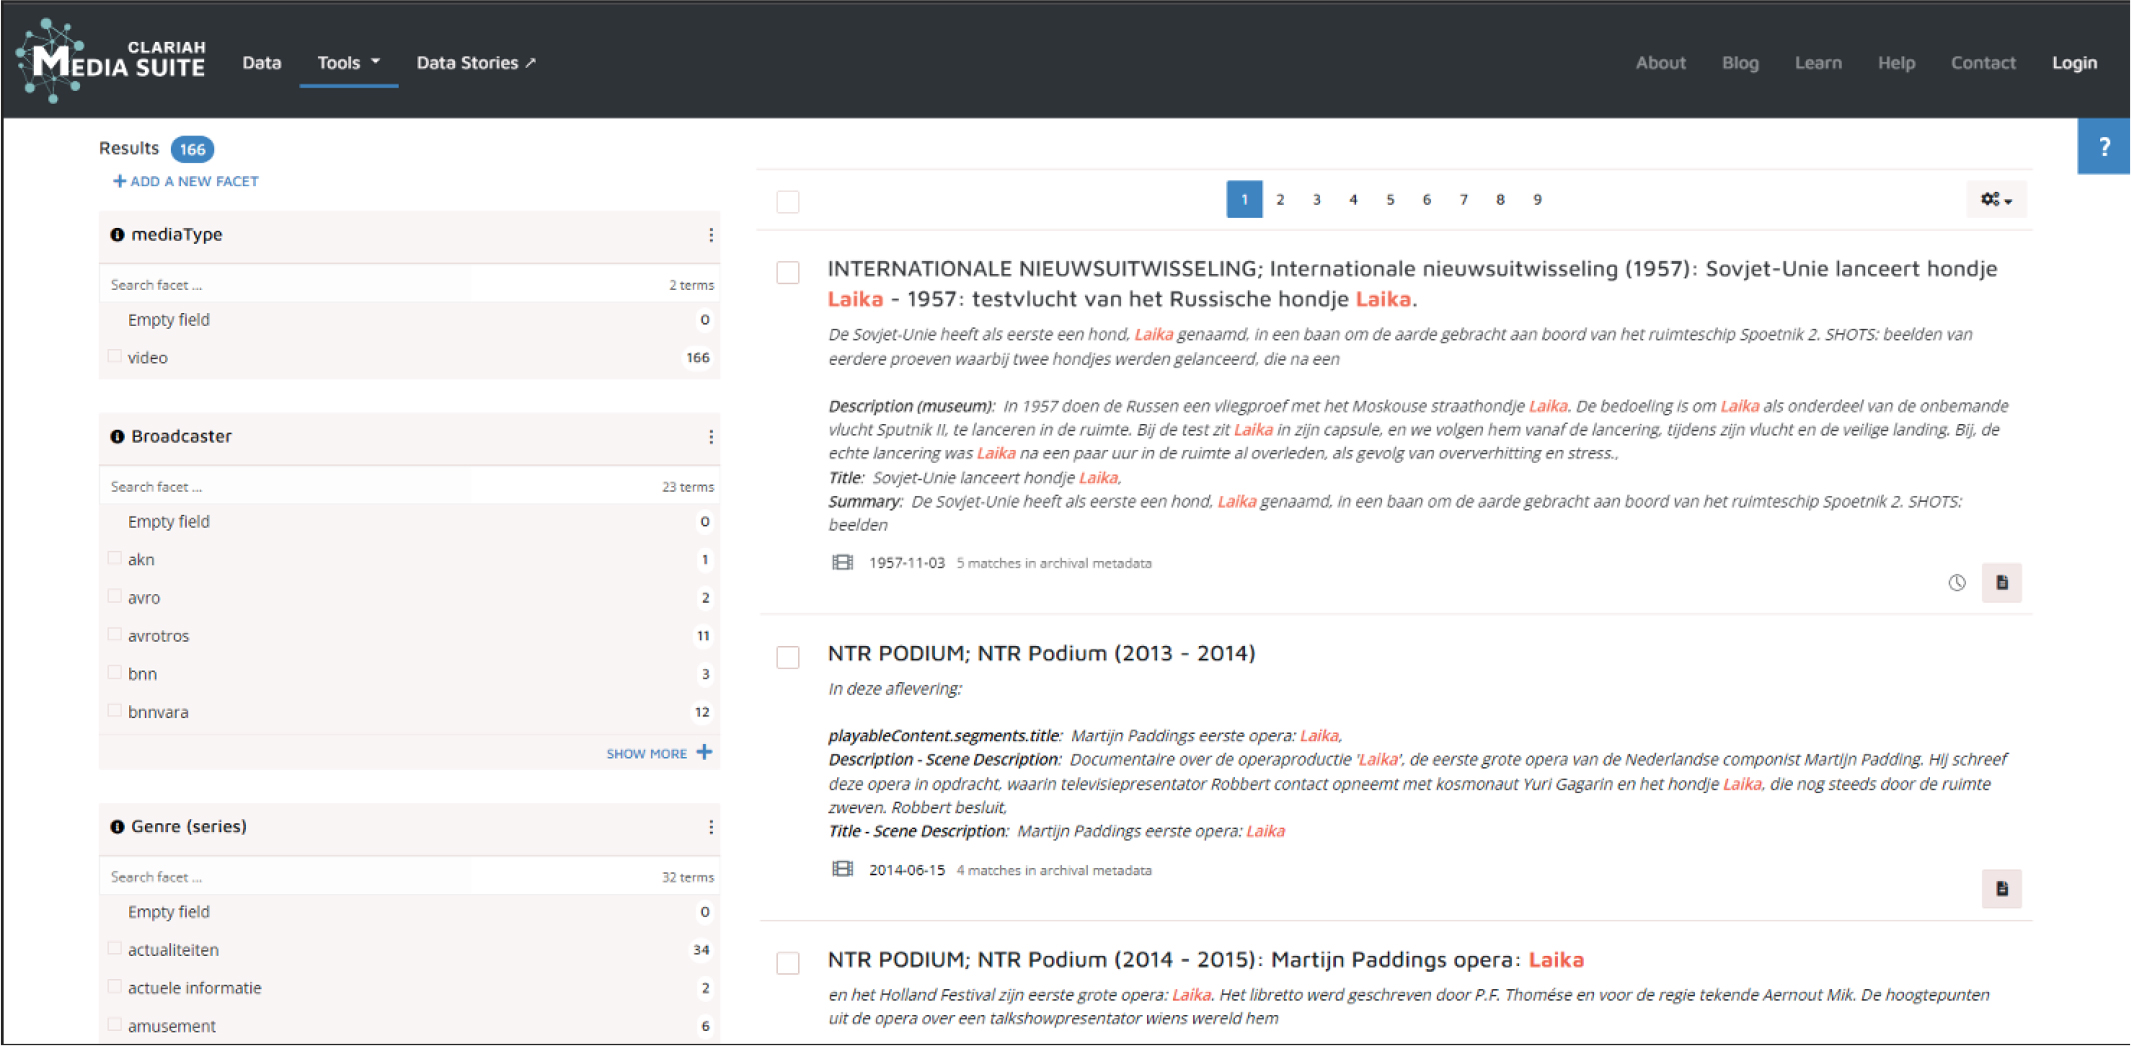
Task: Show more Broadcaster terms
Action: (659, 753)
